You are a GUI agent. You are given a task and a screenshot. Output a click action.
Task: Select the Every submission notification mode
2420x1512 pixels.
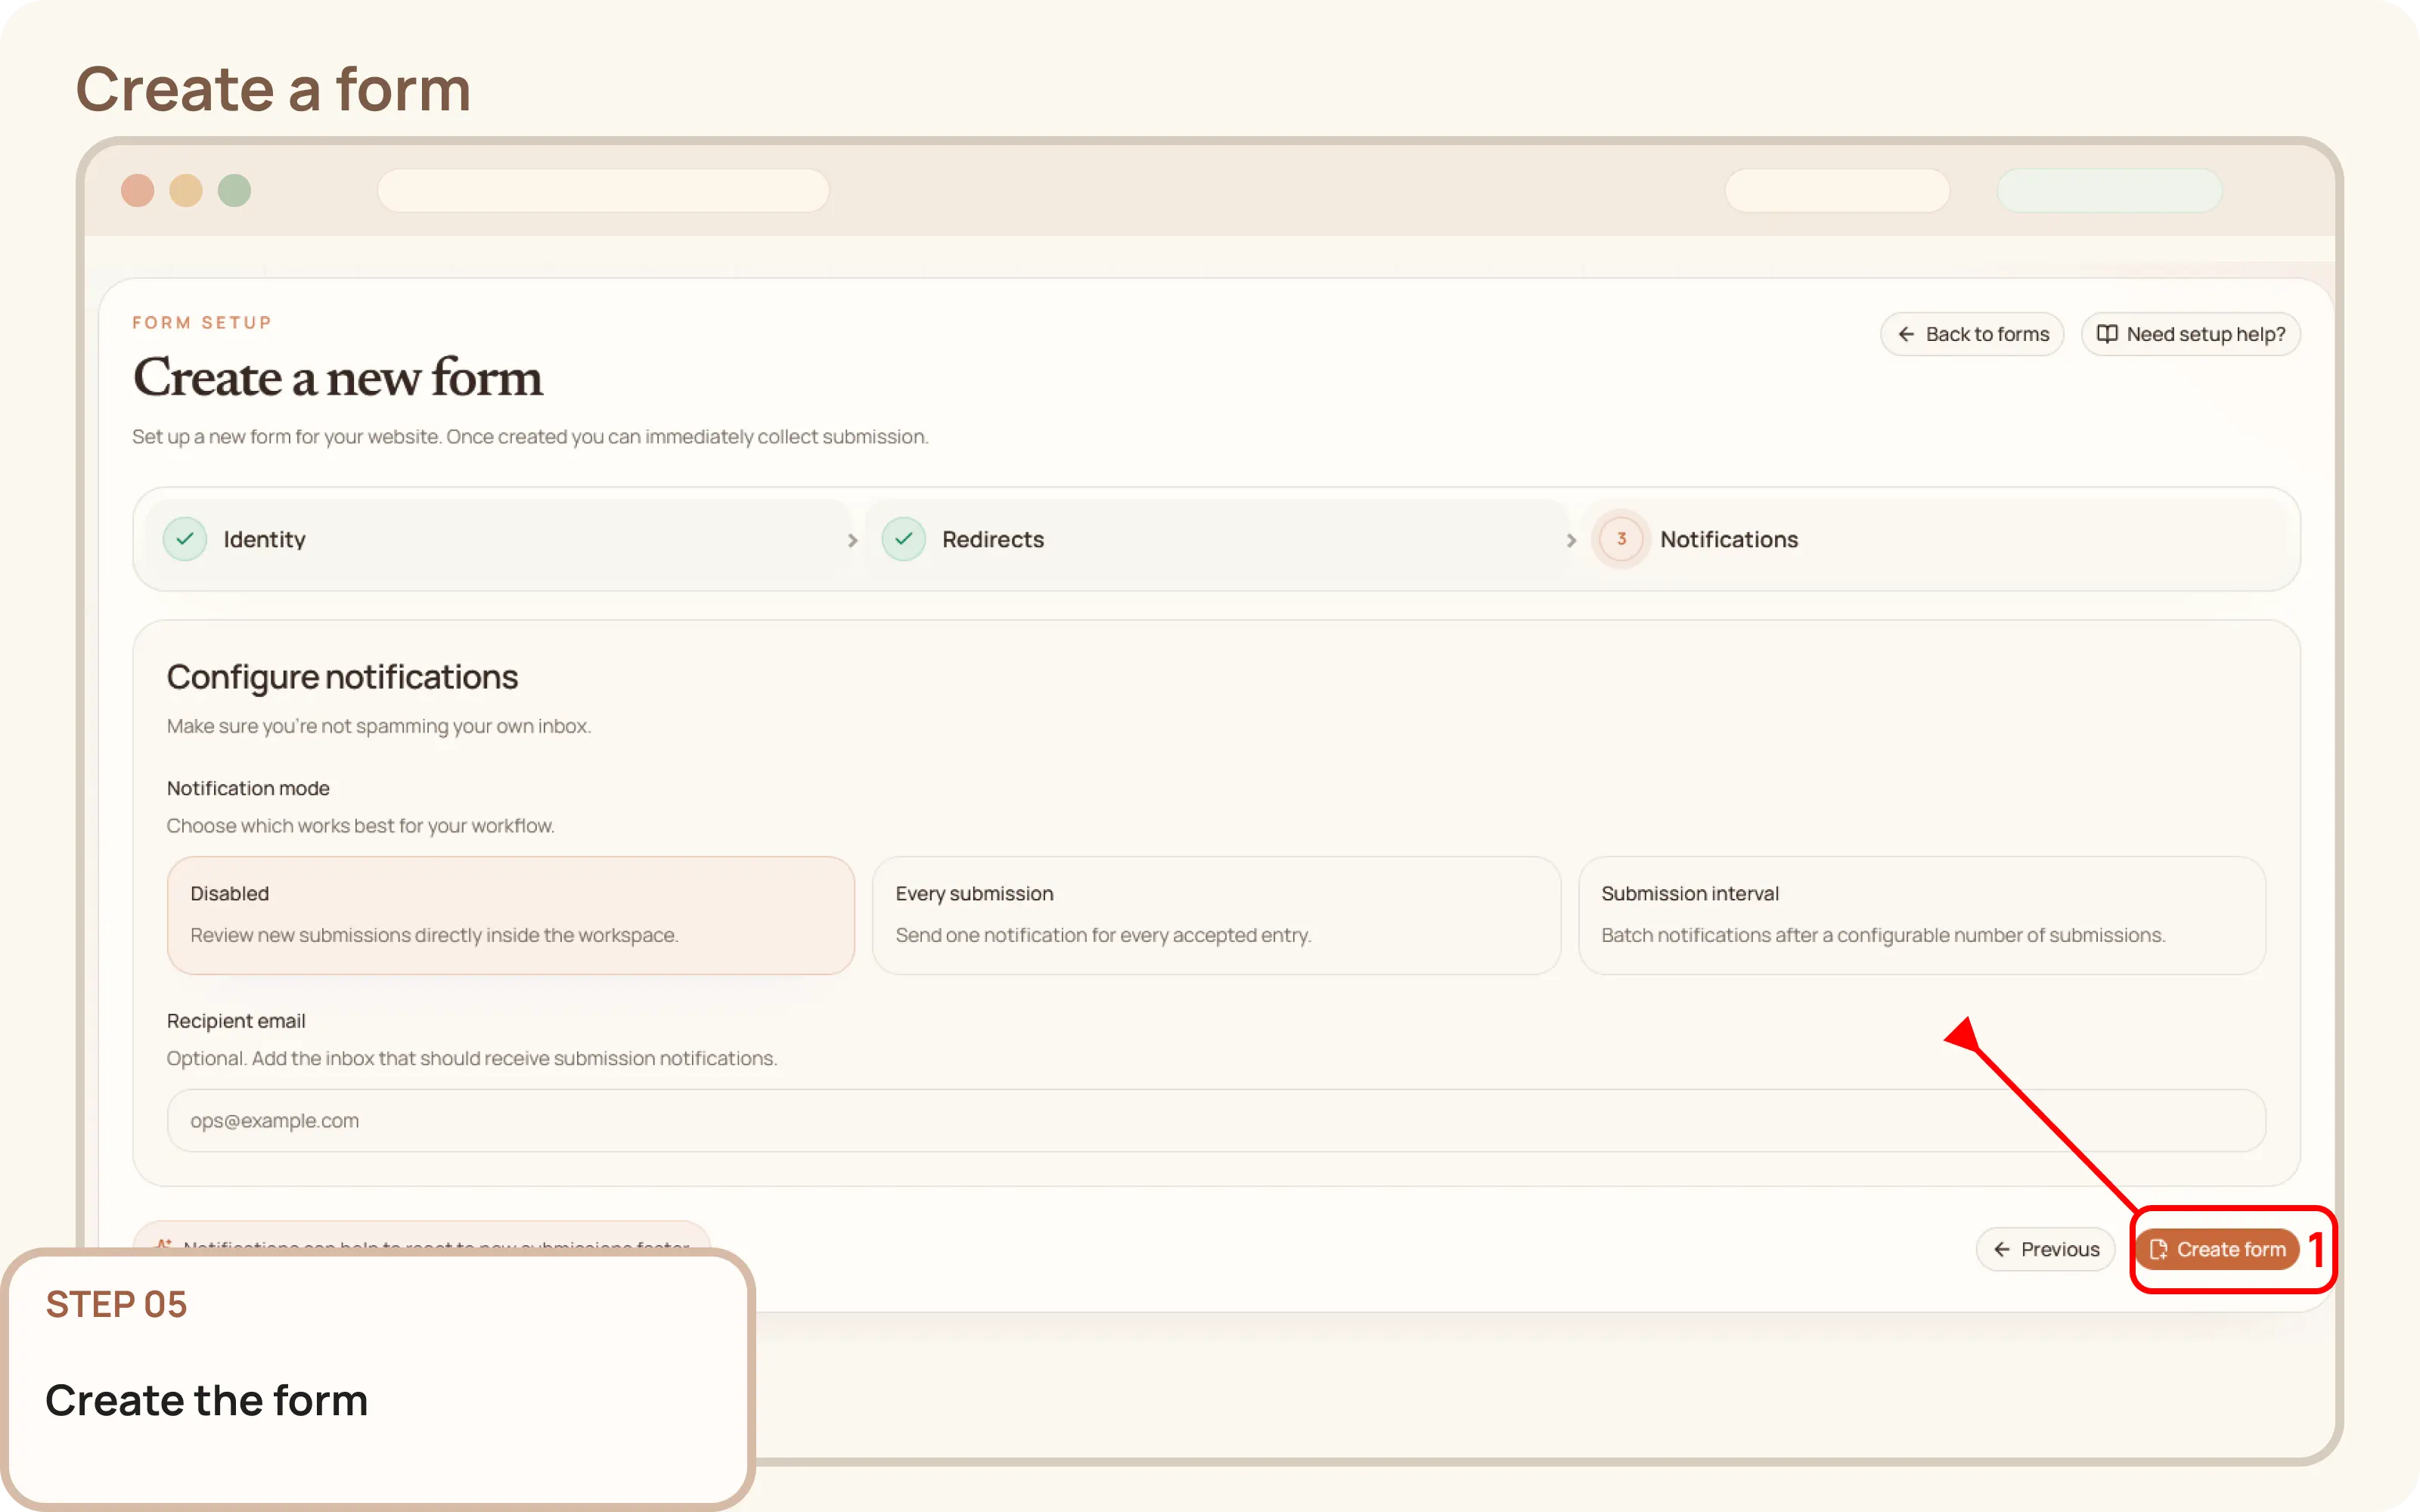(x=1215, y=914)
